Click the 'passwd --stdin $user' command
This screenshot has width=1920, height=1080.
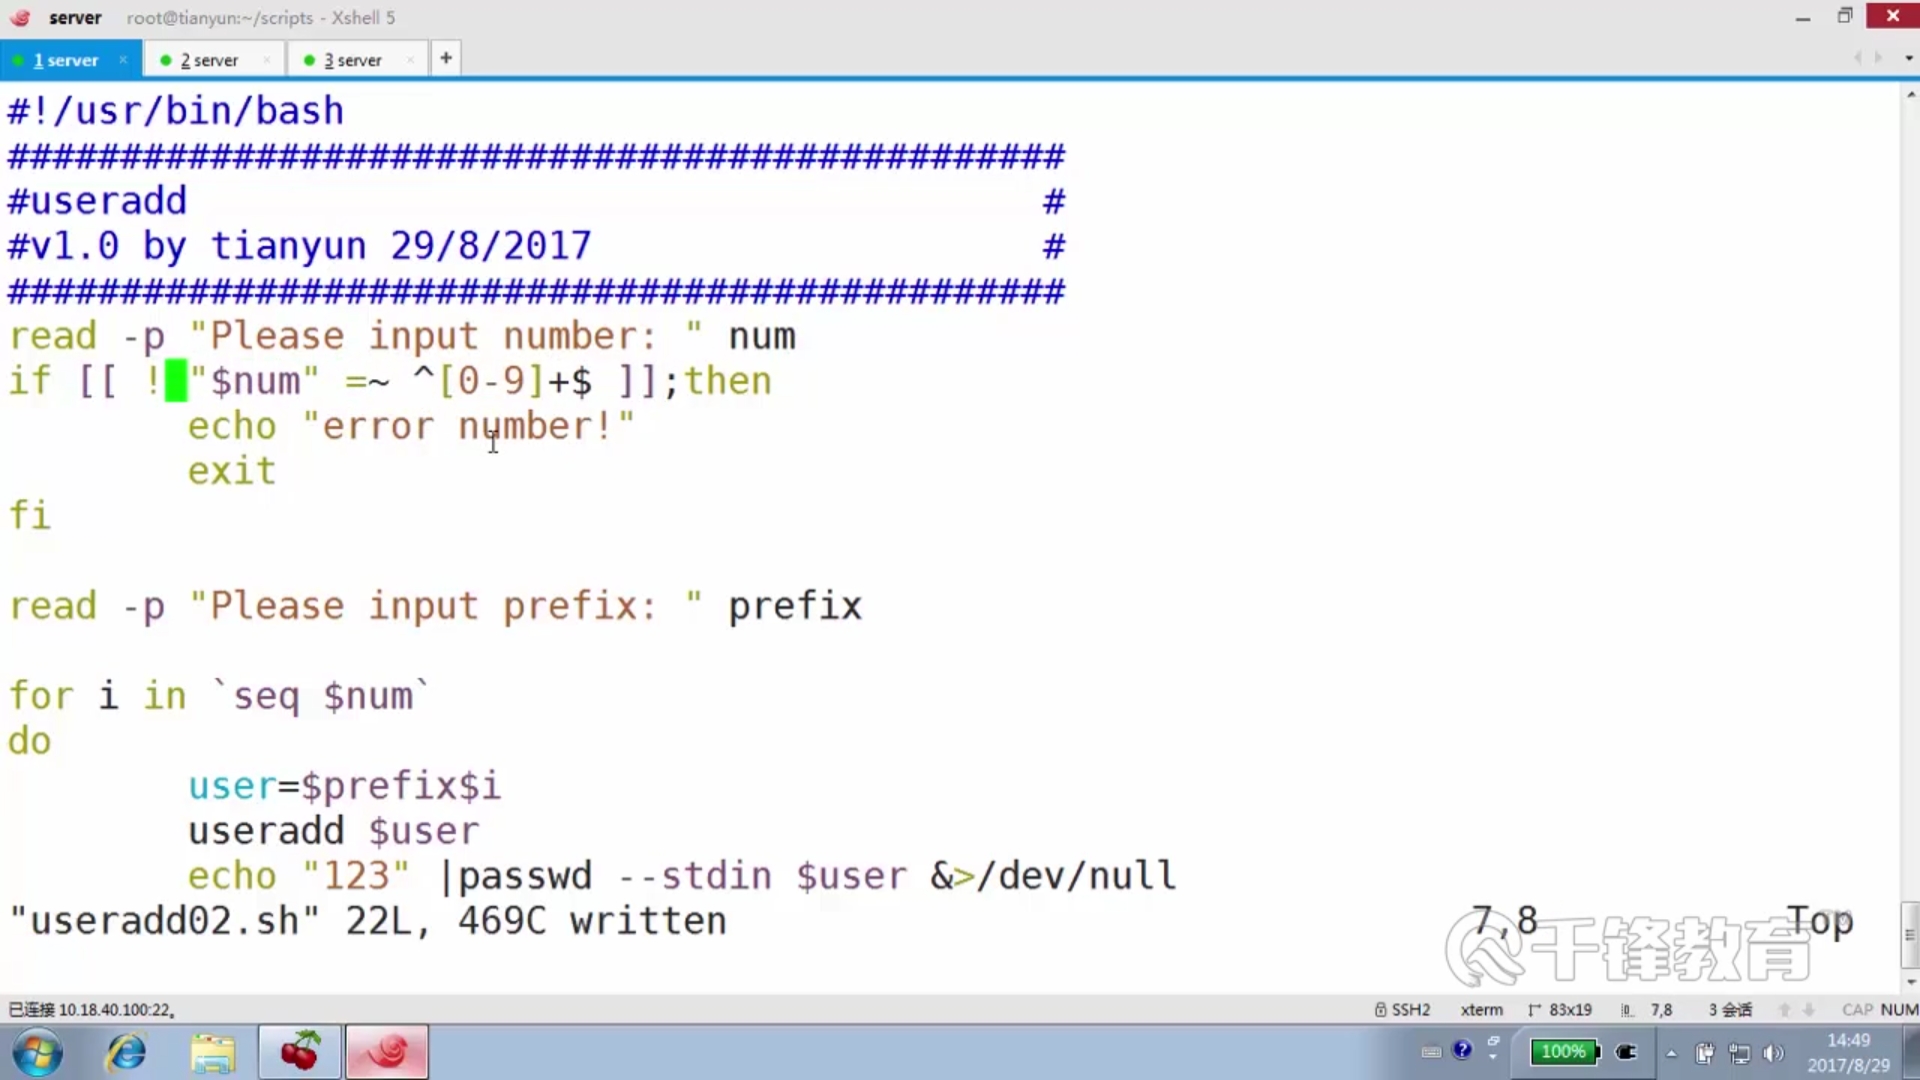click(x=684, y=876)
